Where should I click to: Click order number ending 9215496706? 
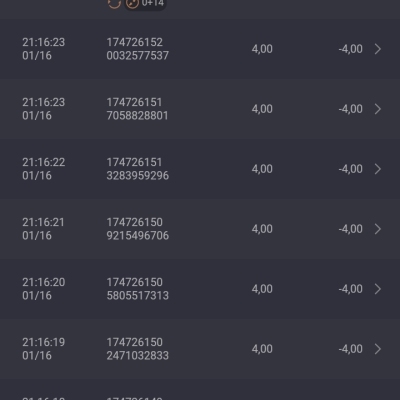pyautogui.click(x=138, y=229)
